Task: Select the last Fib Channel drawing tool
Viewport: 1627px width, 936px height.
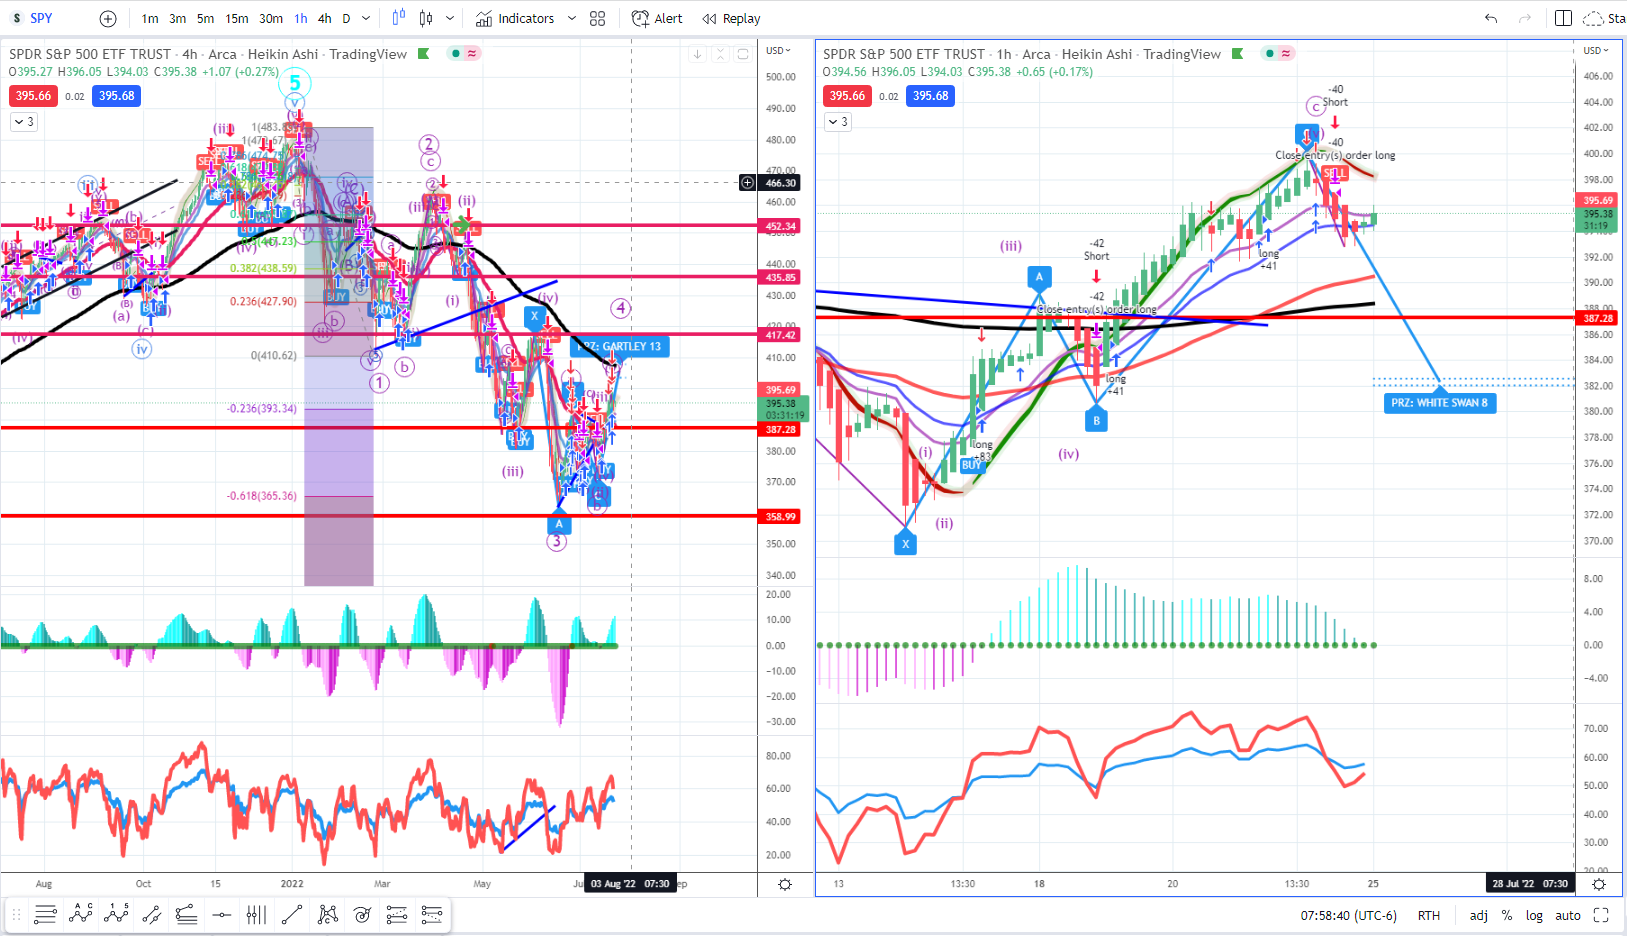Action: (x=432, y=914)
